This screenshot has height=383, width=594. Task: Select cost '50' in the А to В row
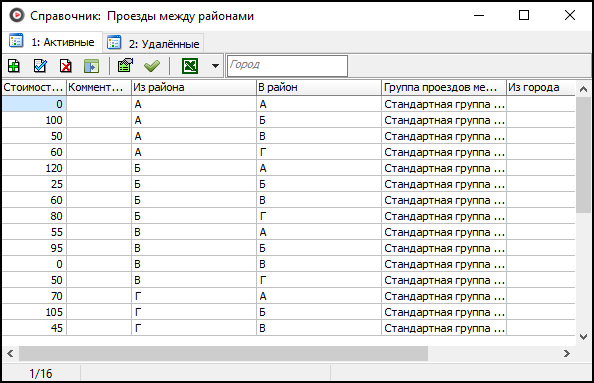click(x=34, y=136)
